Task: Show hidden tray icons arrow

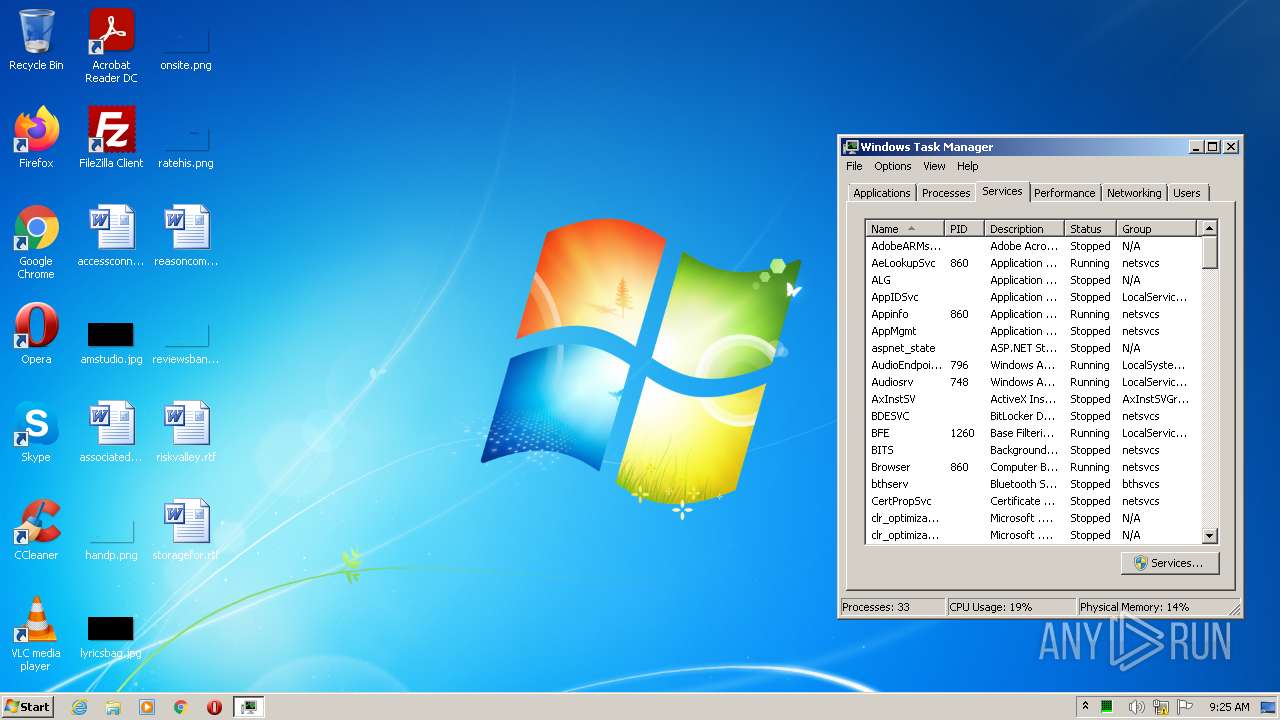Action: [1085, 707]
